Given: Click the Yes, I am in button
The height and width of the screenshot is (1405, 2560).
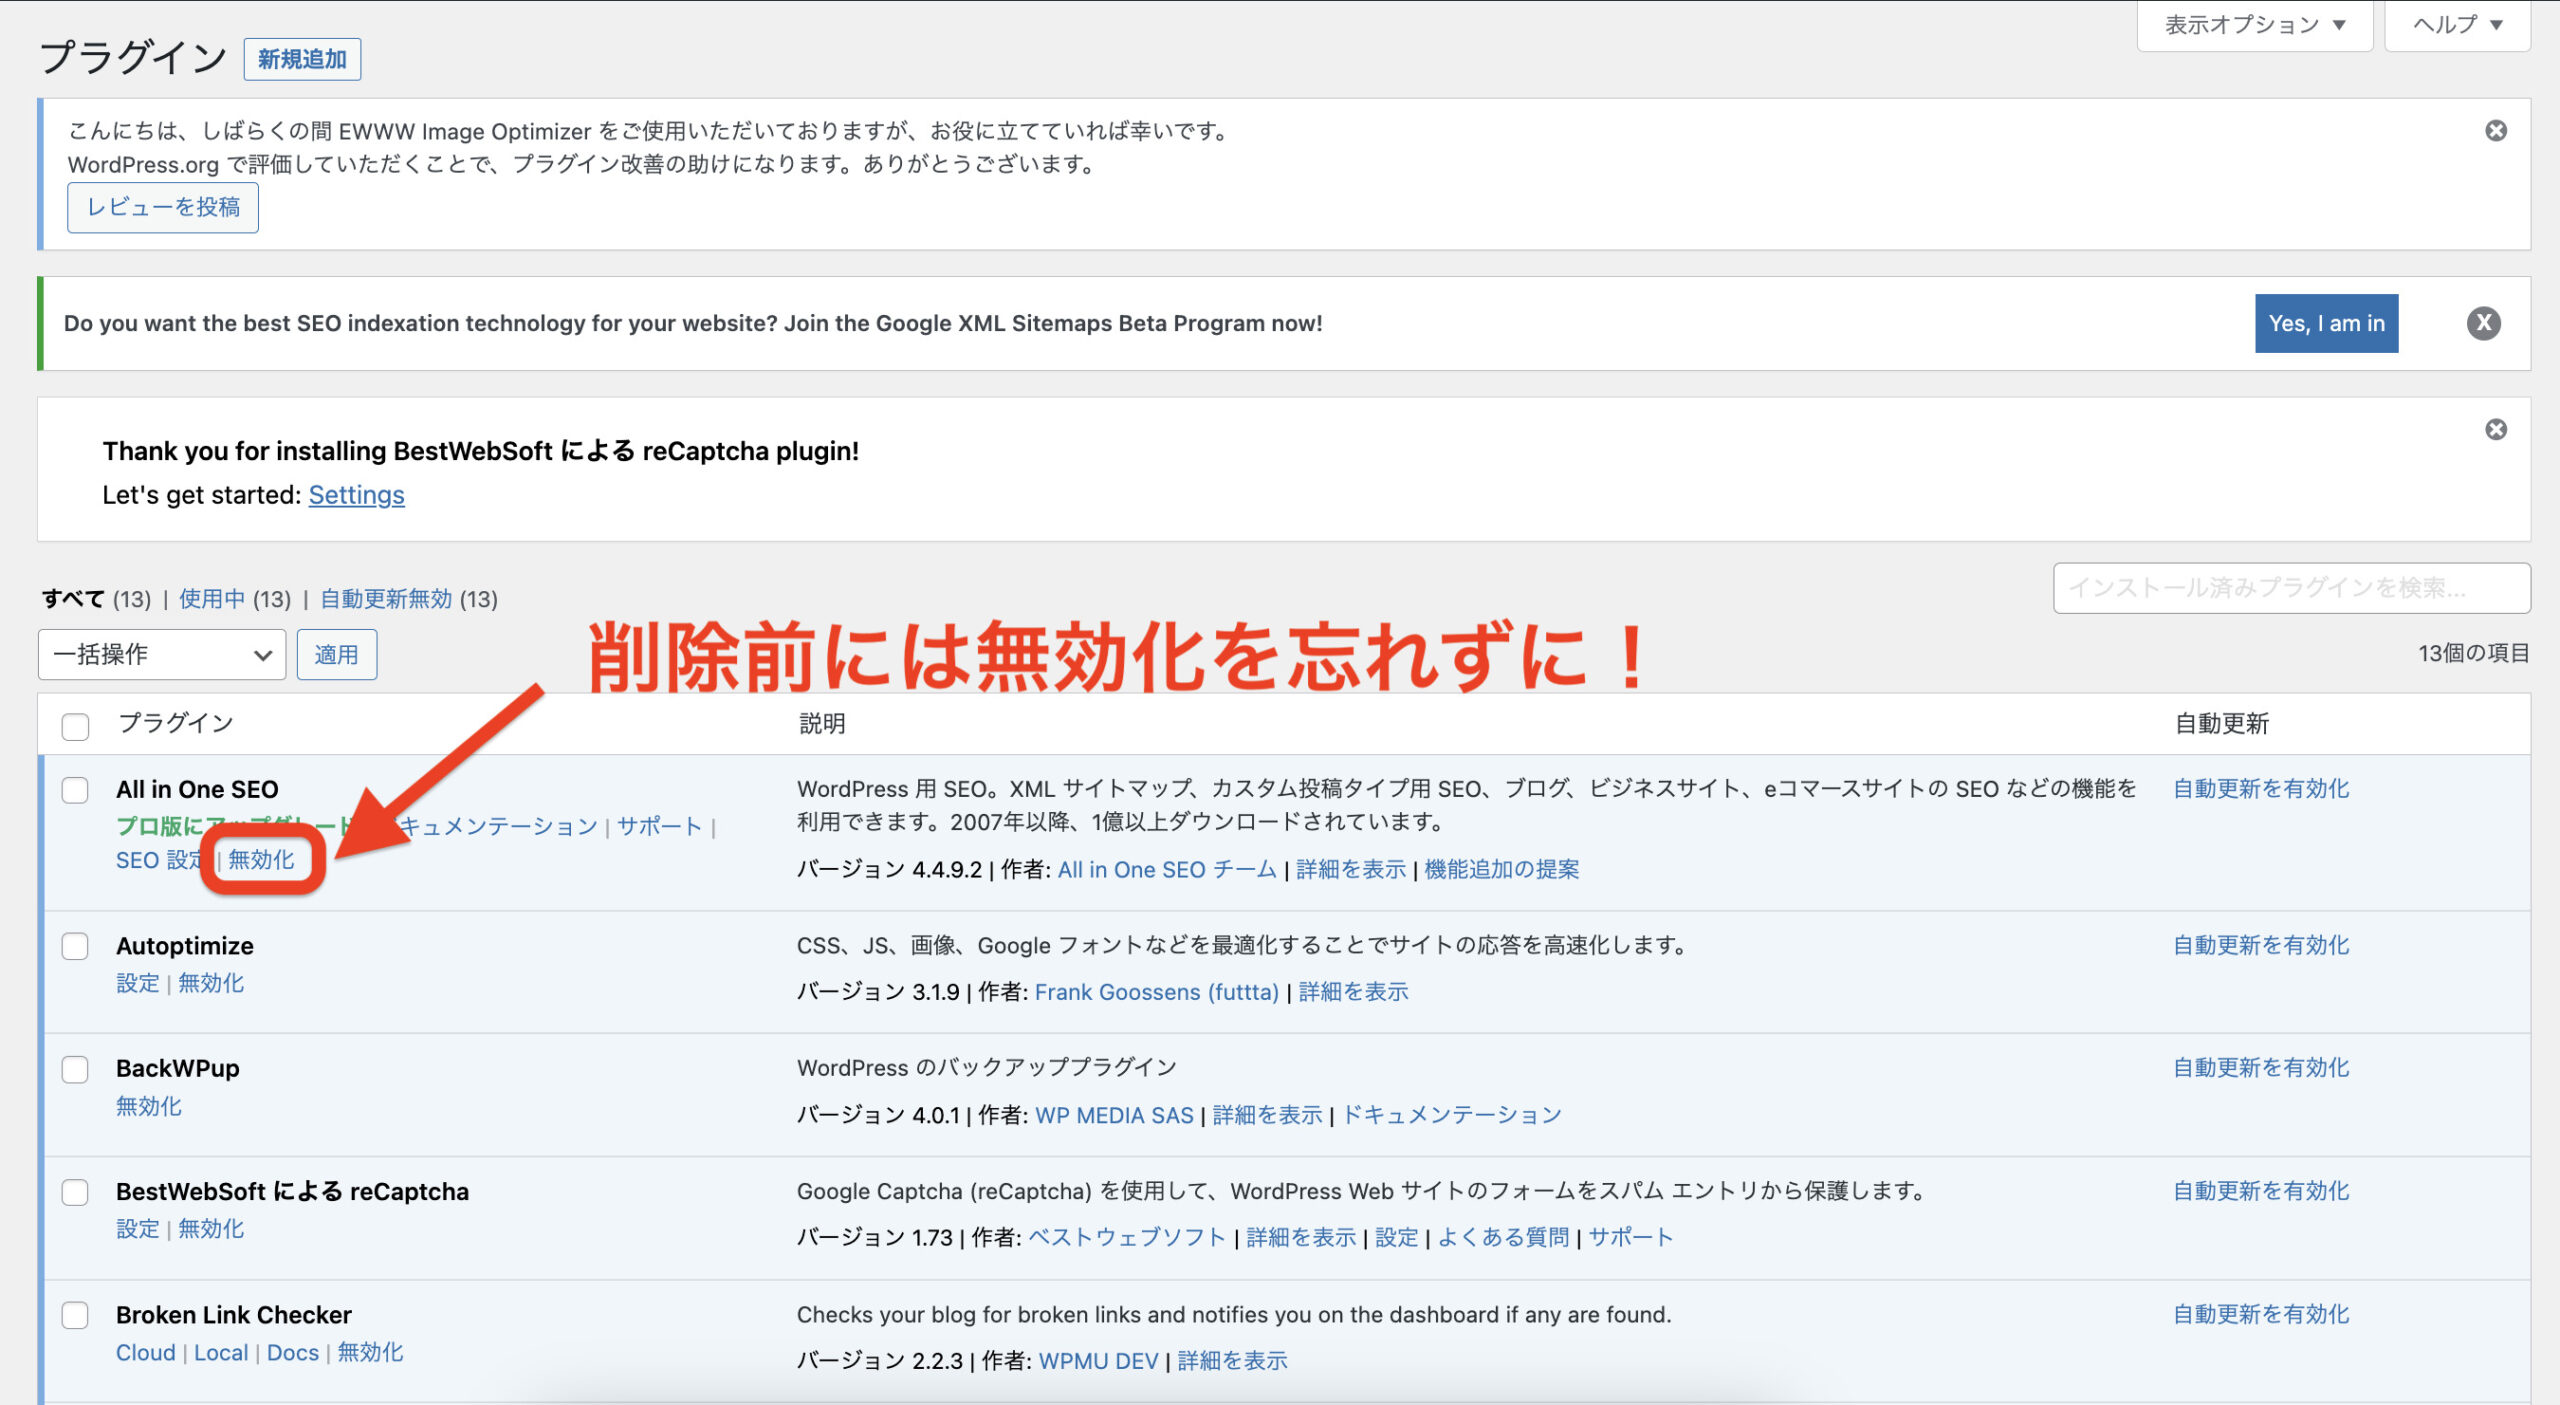Looking at the screenshot, I should (x=2326, y=323).
